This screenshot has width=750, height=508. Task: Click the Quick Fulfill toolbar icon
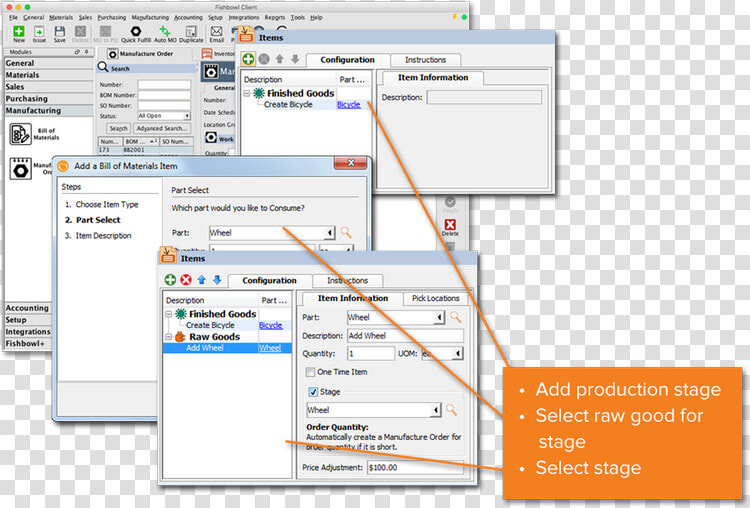(136, 32)
